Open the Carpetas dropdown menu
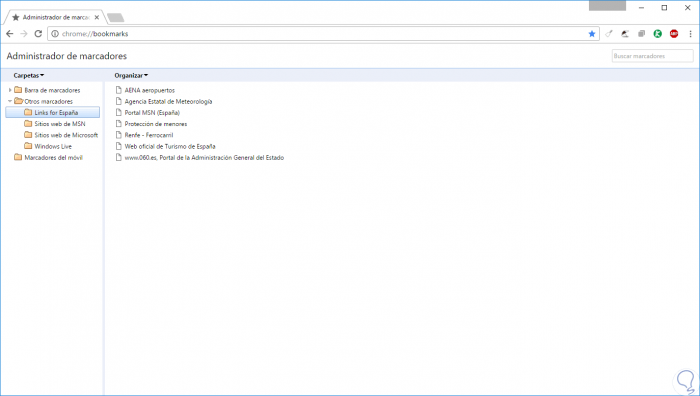The height and width of the screenshot is (396, 700). 29,75
